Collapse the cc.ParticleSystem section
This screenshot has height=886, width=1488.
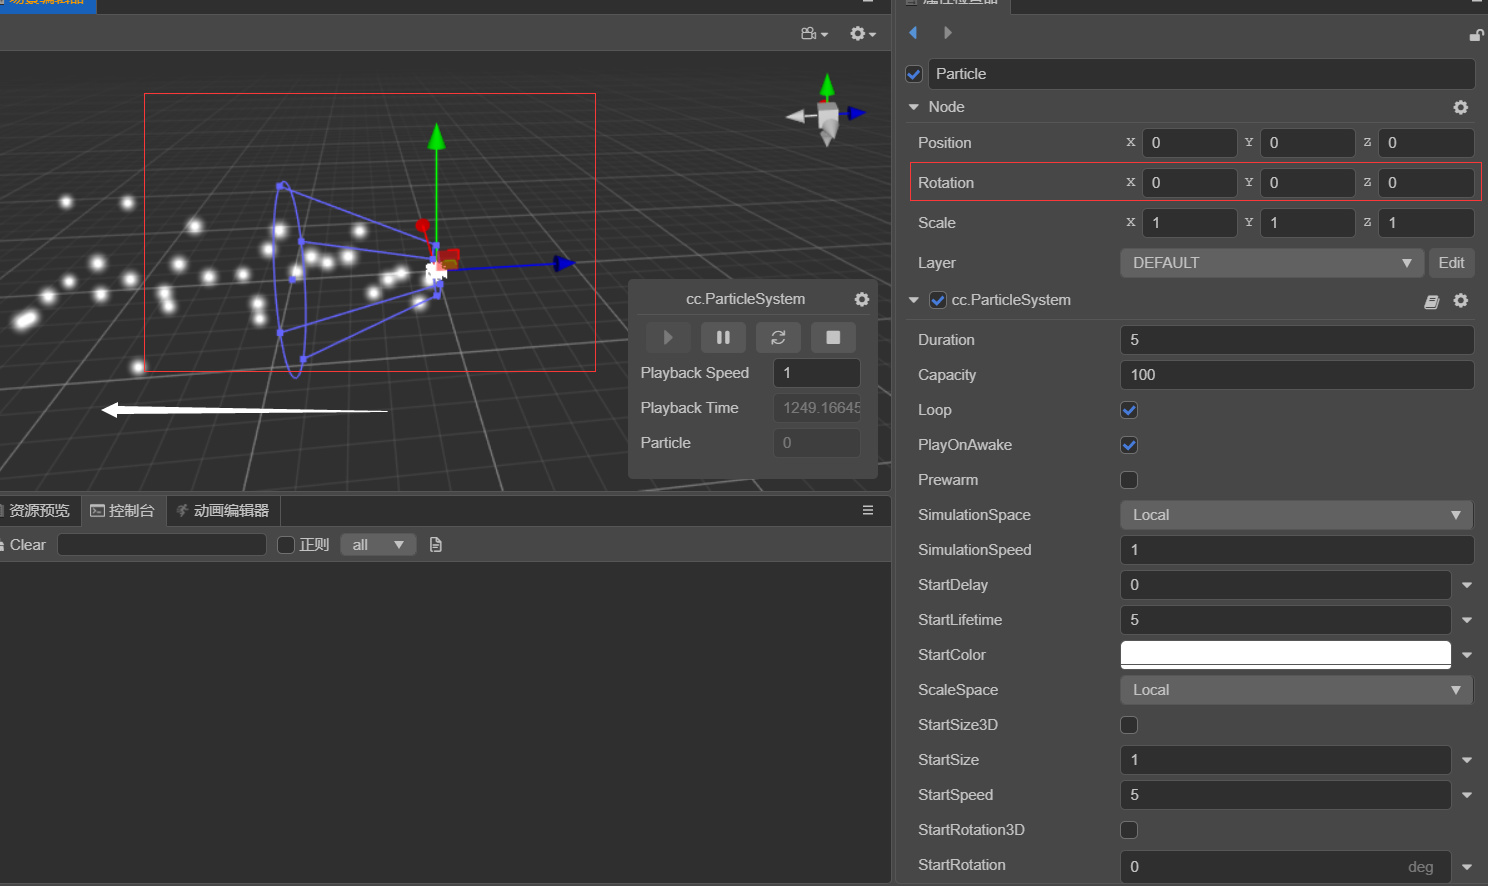click(913, 300)
